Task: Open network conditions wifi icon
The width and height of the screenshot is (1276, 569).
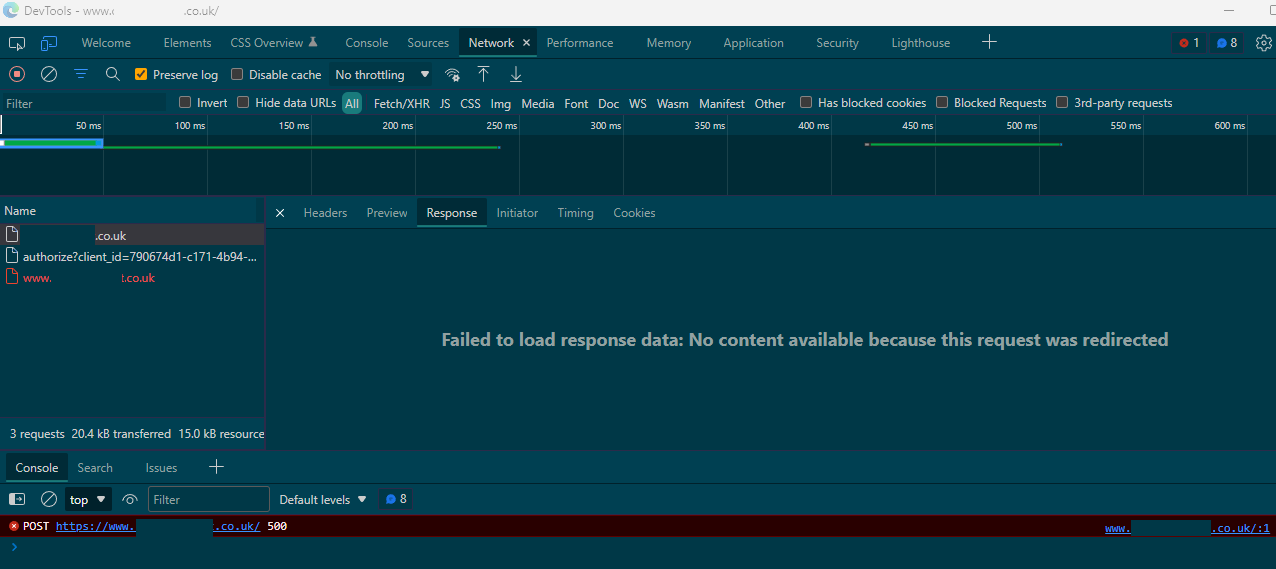Action: pos(453,74)
